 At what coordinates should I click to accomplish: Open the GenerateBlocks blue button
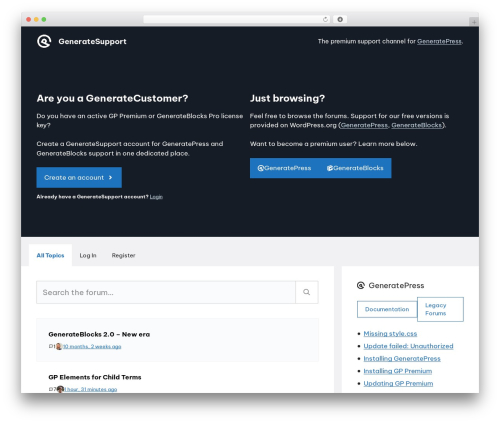coord(355,168)
